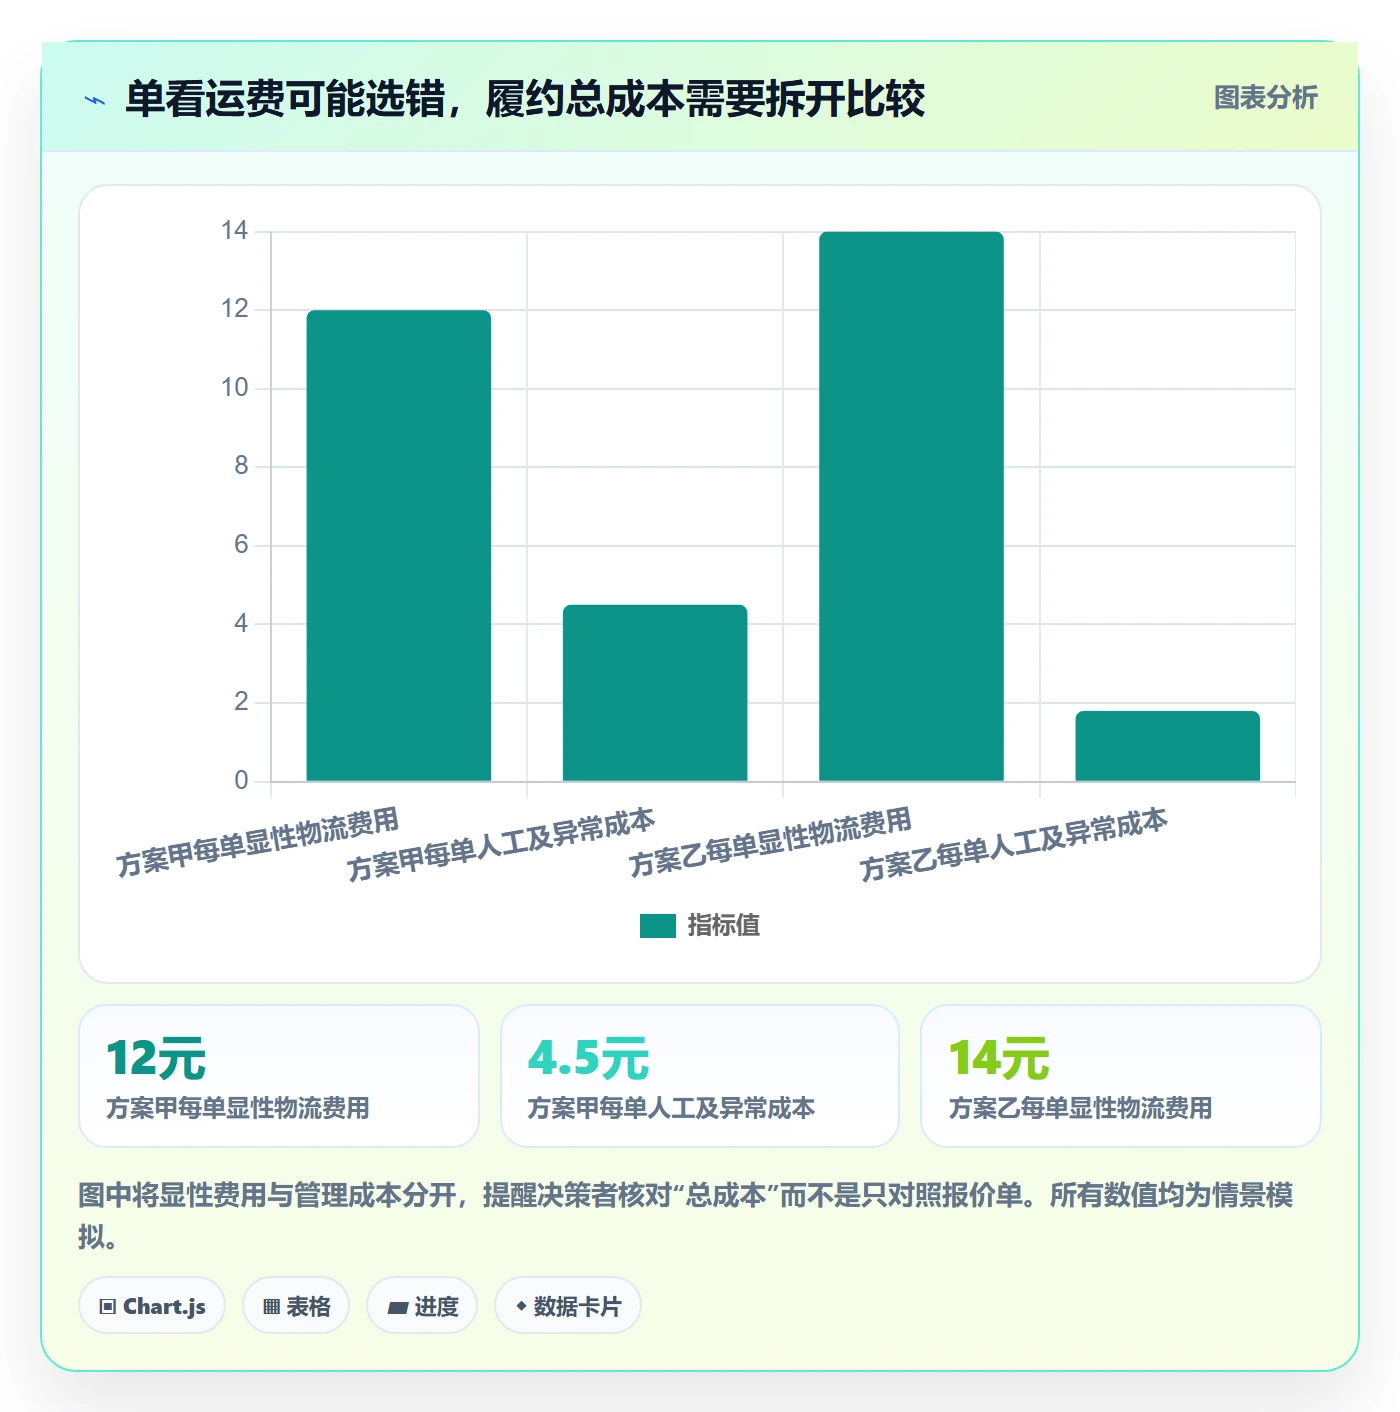Viewport: 1400px width, 1412px height.
Task: Click y-axis tick value 14
Action: point(234,231)
